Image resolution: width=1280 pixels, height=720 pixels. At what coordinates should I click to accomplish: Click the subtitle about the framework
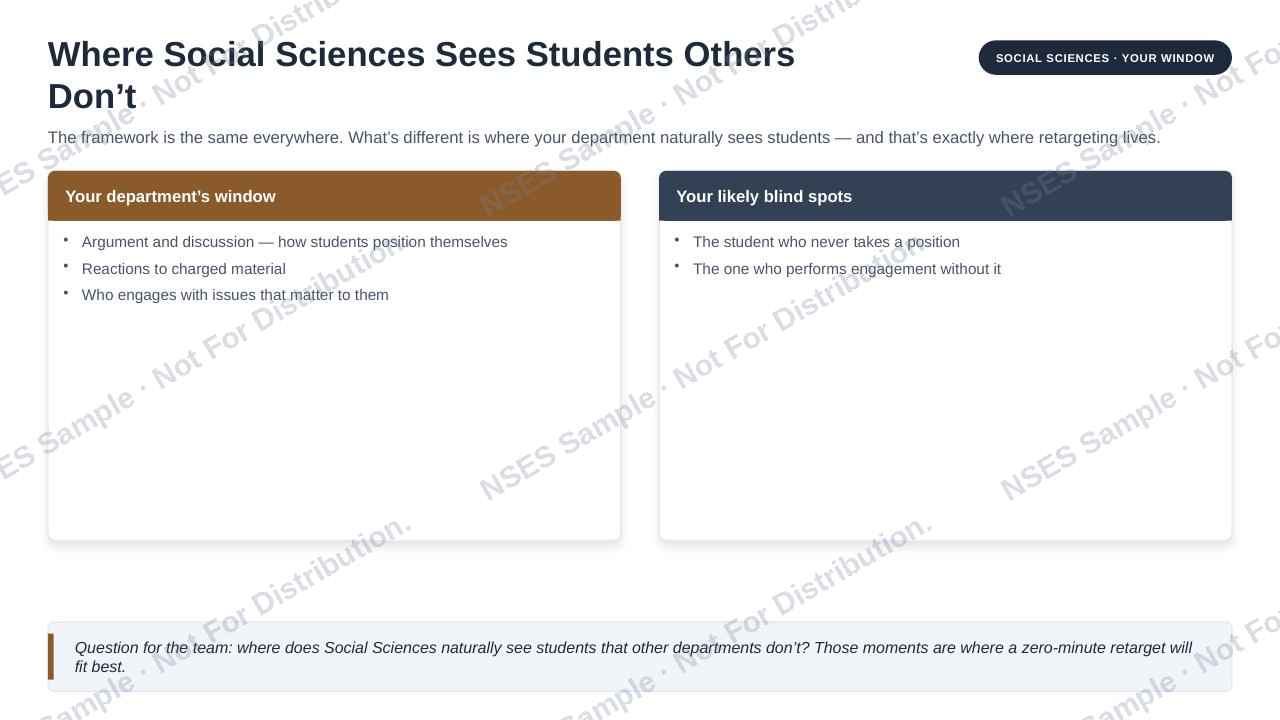(604, 138)
